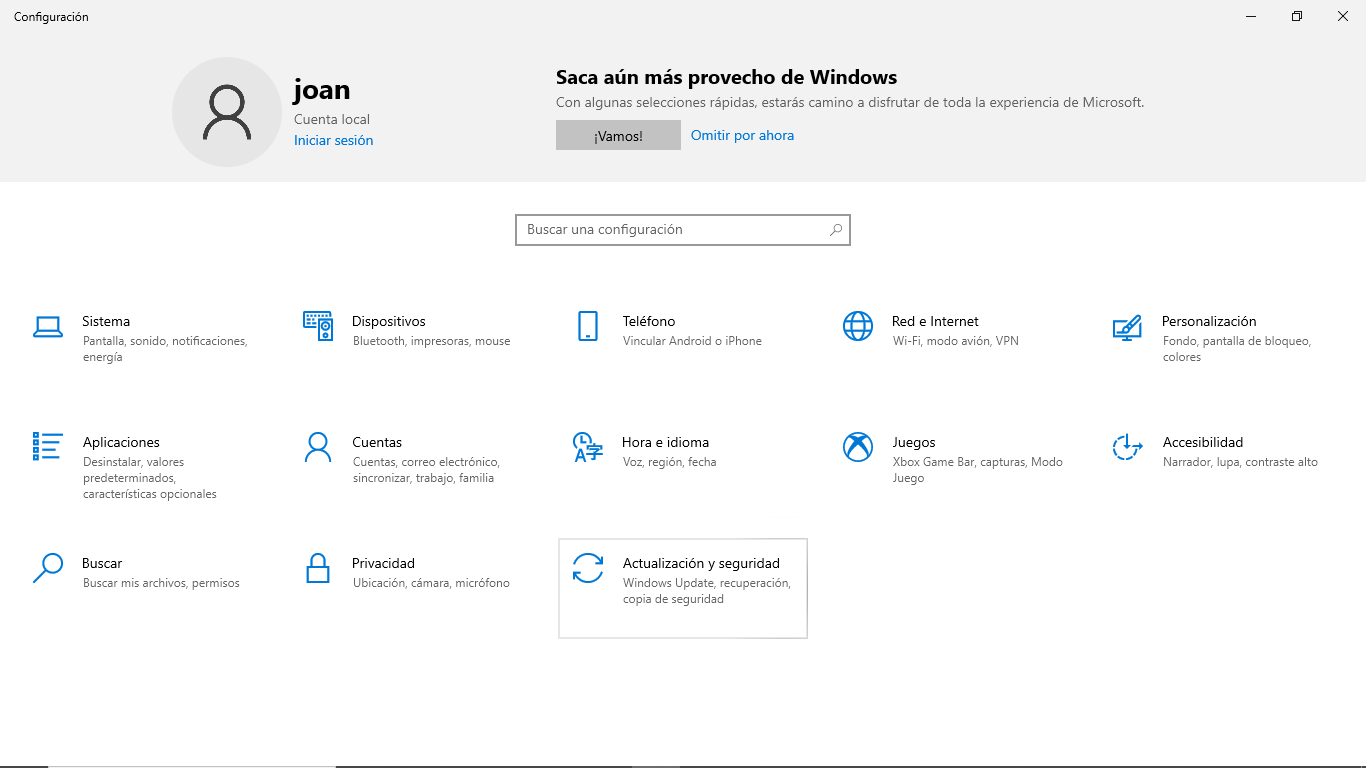Click the Sistema laptop icon
The height and width of the screenshot is (768, 1366).
click(47, 326)
